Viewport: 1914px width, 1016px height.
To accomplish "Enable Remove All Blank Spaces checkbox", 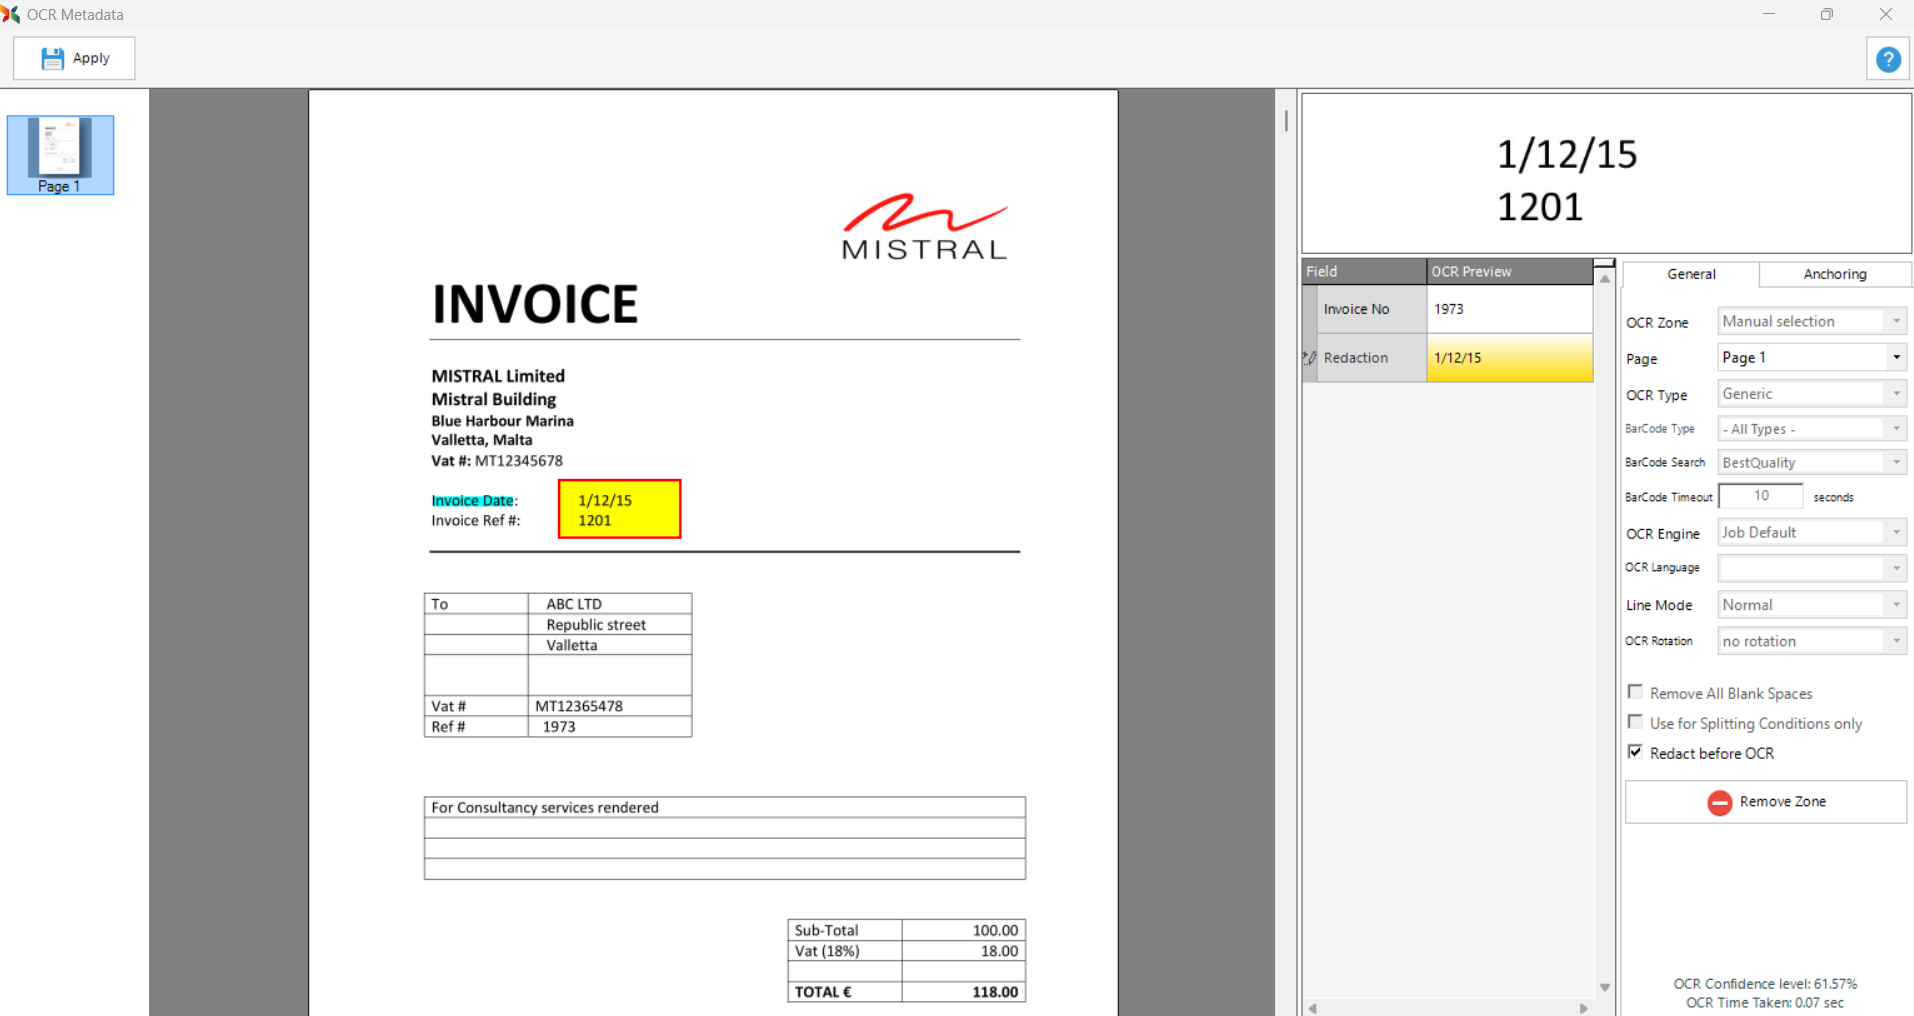I will point(1635,692).
